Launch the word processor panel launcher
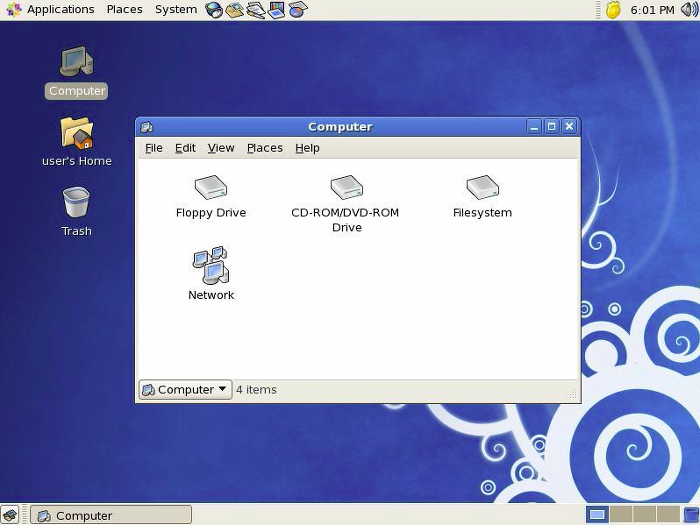 tap(256, 9)
